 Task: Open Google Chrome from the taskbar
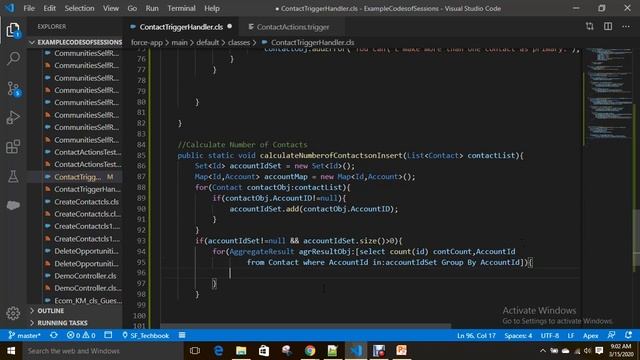pos(310,351)
